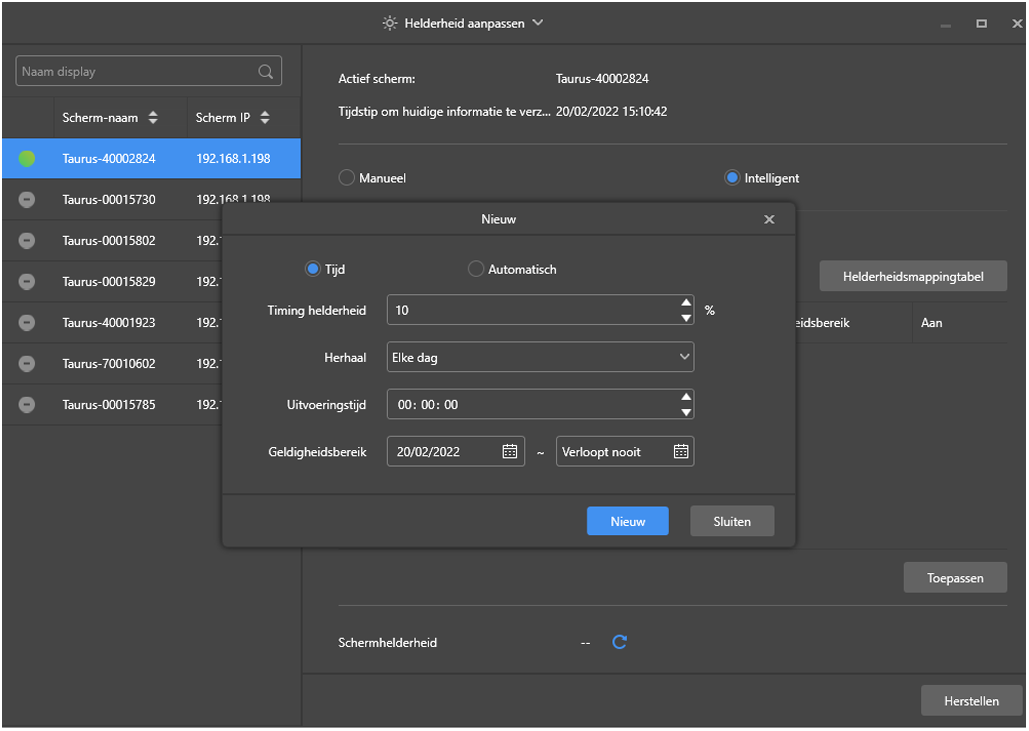Click the 192.168.1.198 IP of Taurus-40002824
This screenshot has height=731, width=1029.
pyautogui.click(x=233, y=158)
